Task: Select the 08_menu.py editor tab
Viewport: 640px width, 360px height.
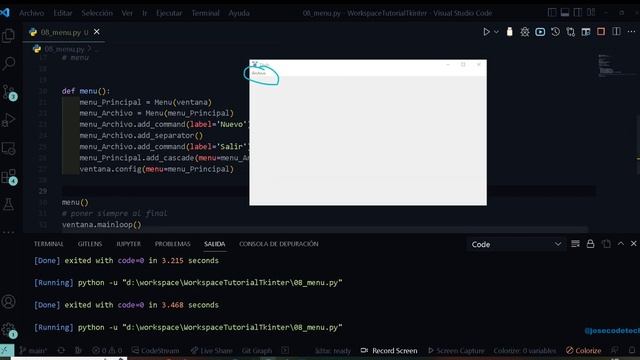Action: (64, 32)
